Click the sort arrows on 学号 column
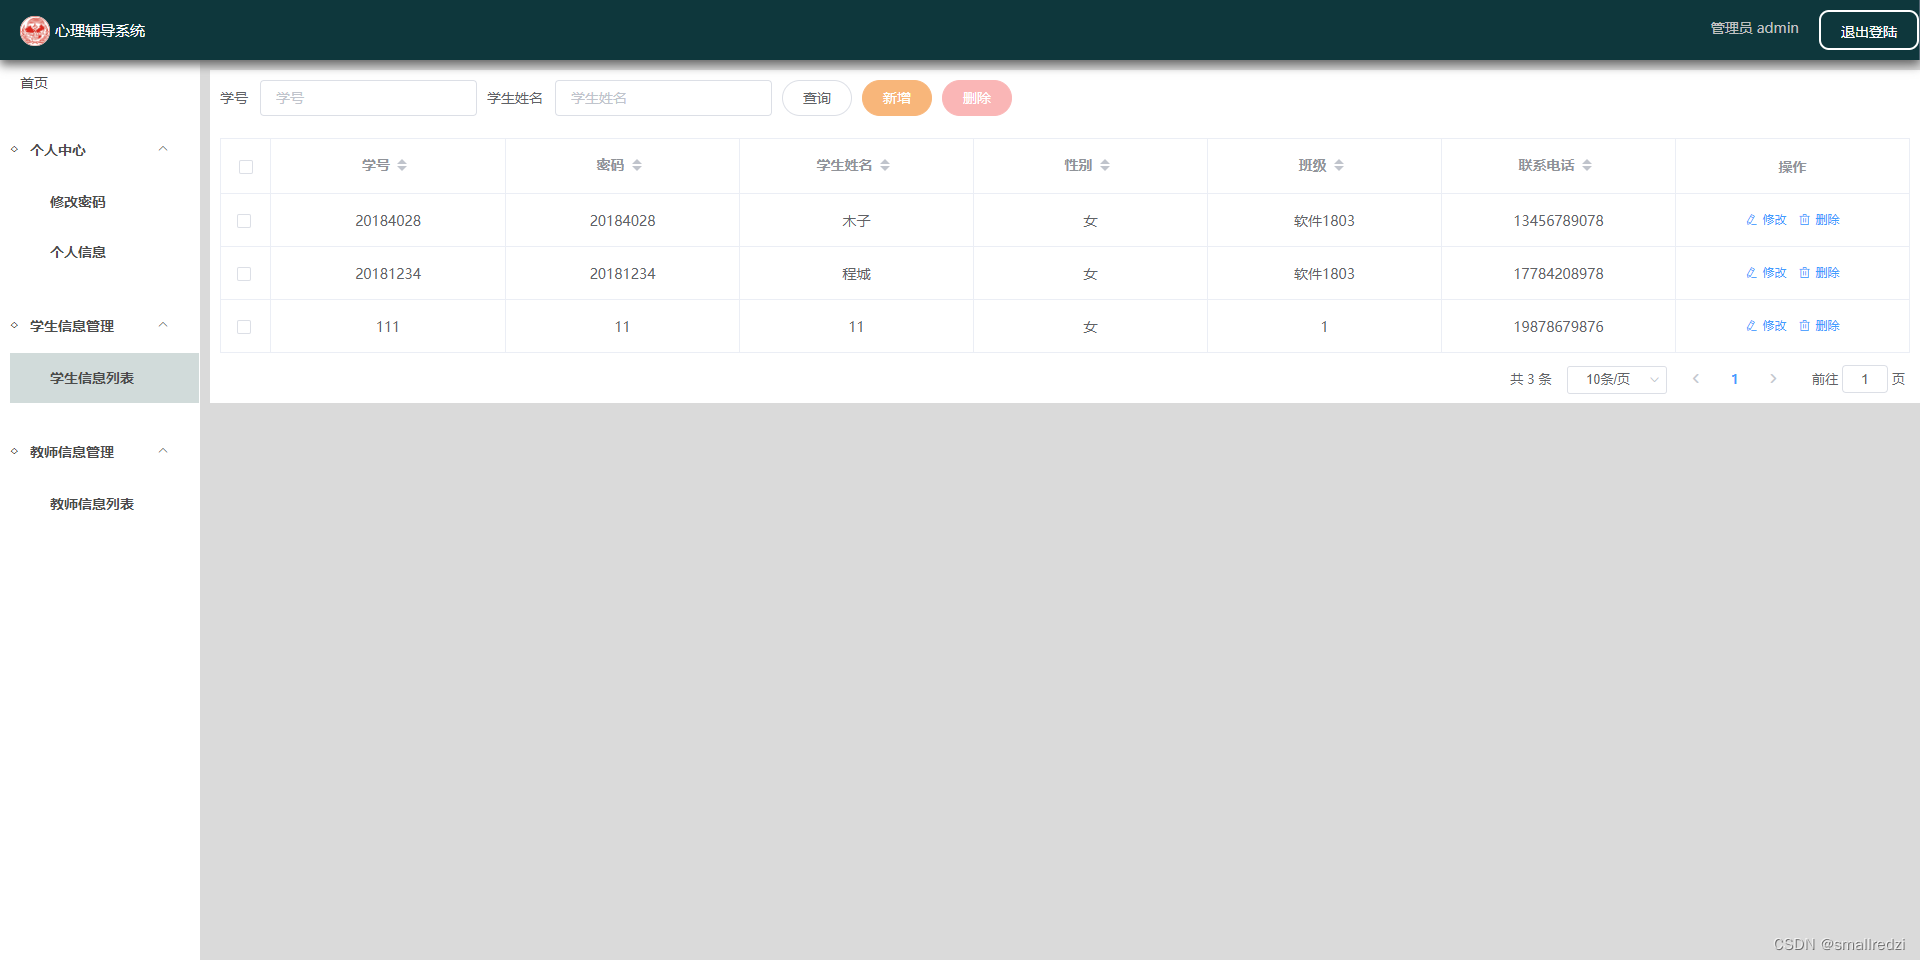1920x960 pixels. pyautogui.click(x=402, y=165)
